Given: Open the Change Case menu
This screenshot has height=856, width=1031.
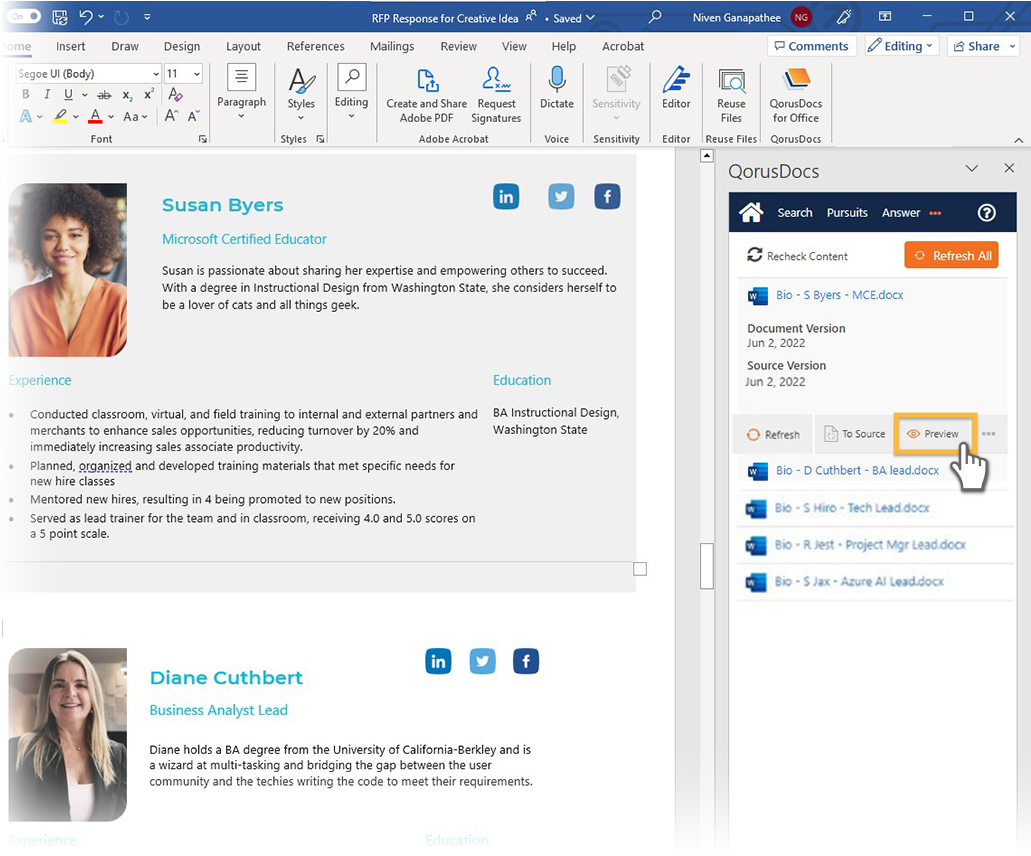Looking at the screenshot, I should click(x=135, y=116).
